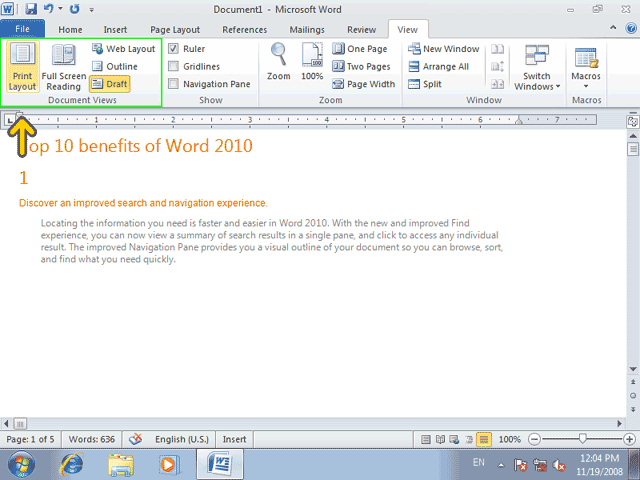The width and height of the screenshot is (640, 480).
Task: Click Redo icon in Quick Access Toolbar
Action: pyautogui.click(x=75, y=9)
